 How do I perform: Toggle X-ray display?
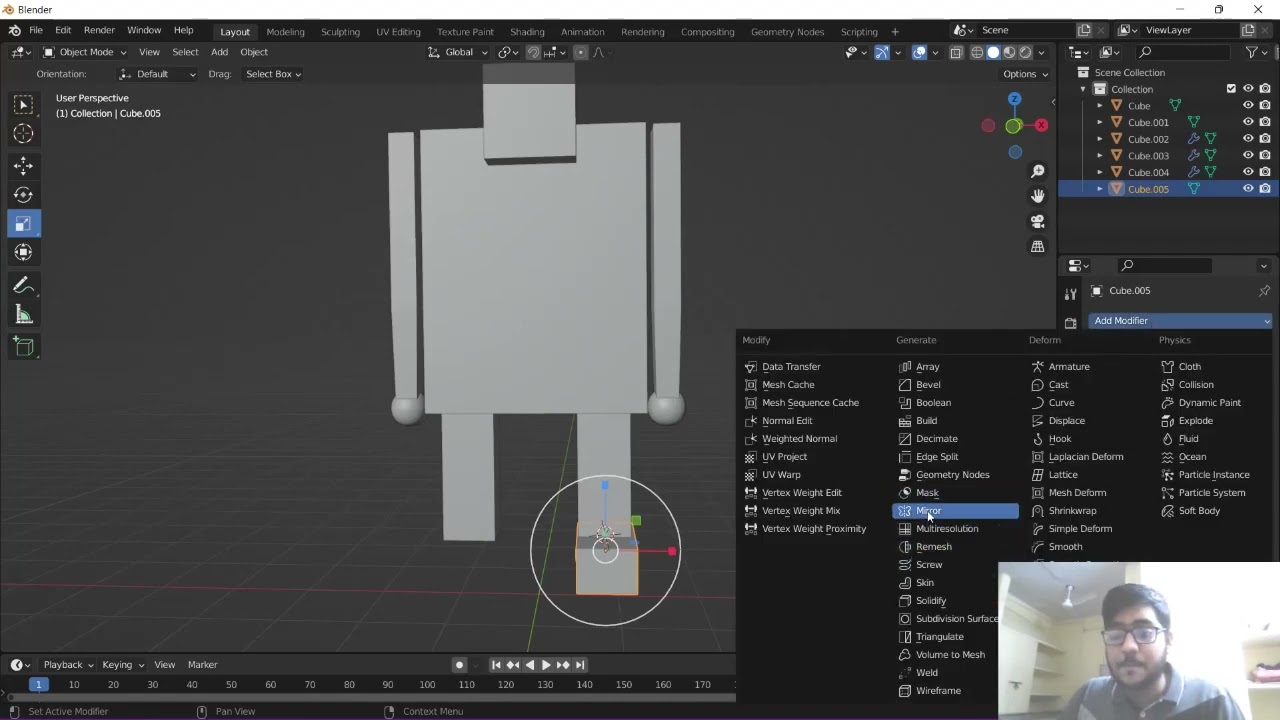pyautogui.click(x=956, y=52)
